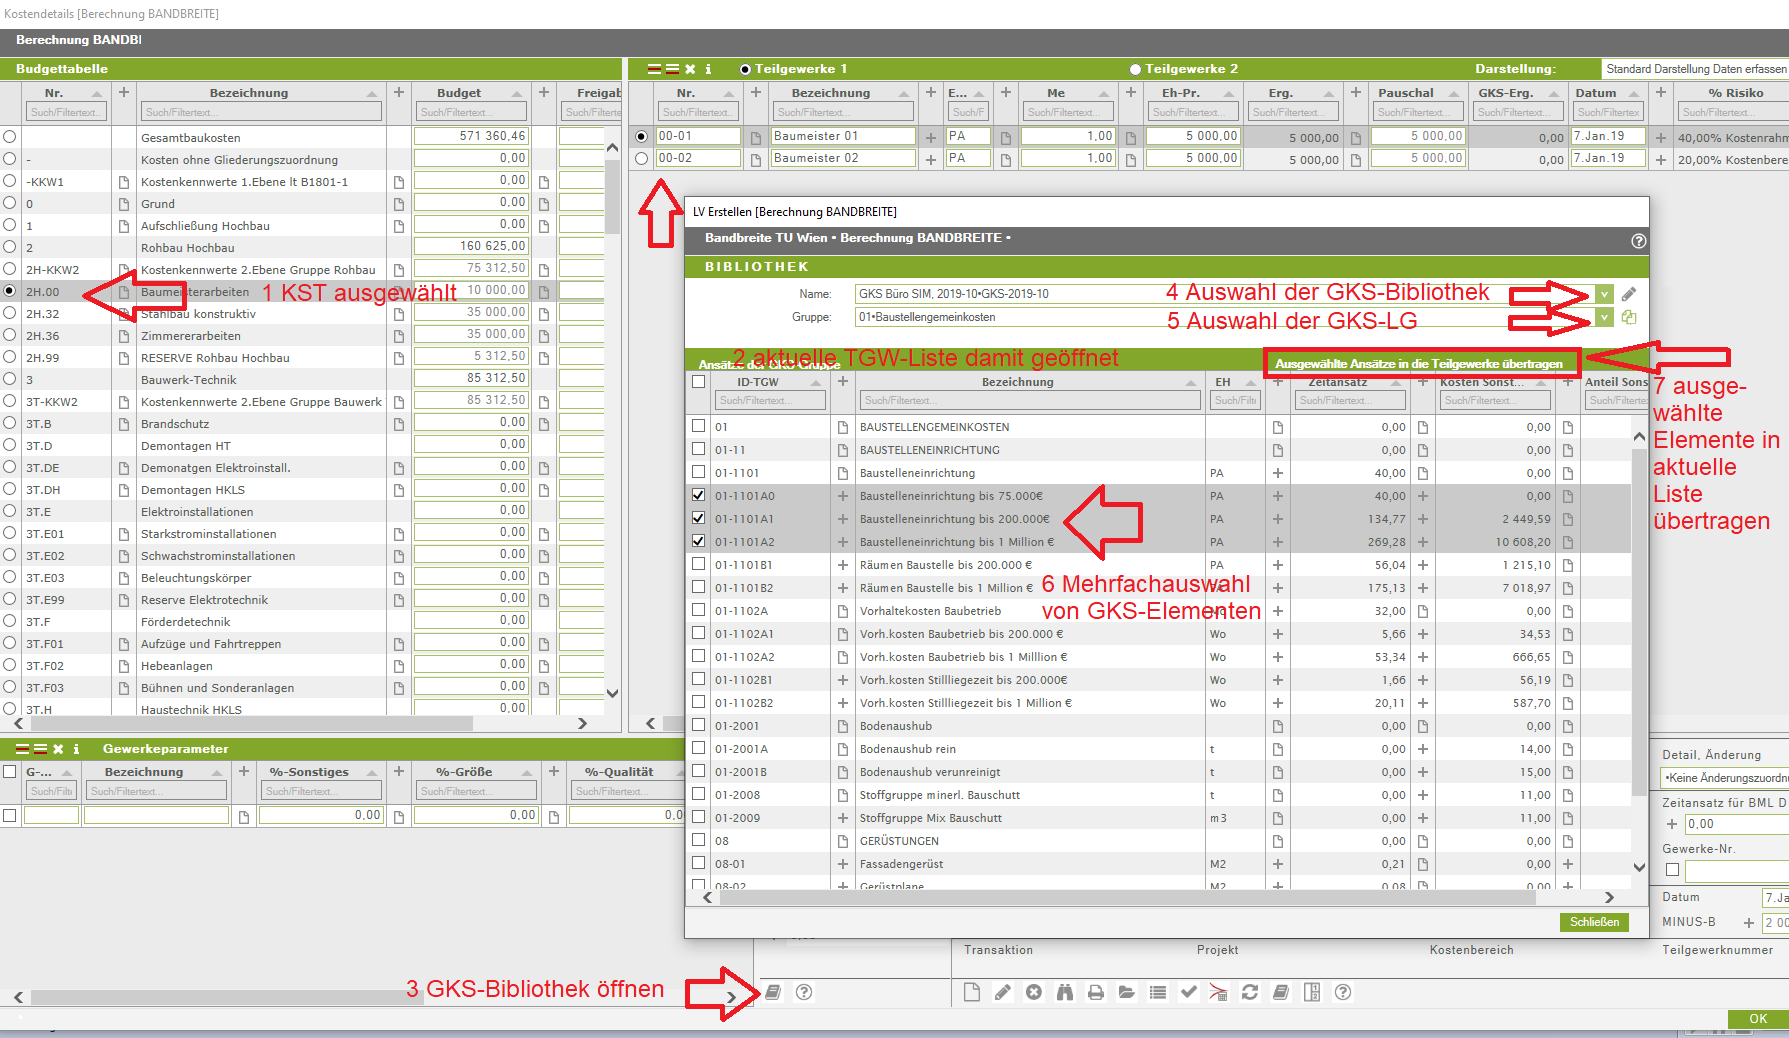Click the binoculars search icon
This screenshot has width=1789, height=1038.
coord(1065,992)
